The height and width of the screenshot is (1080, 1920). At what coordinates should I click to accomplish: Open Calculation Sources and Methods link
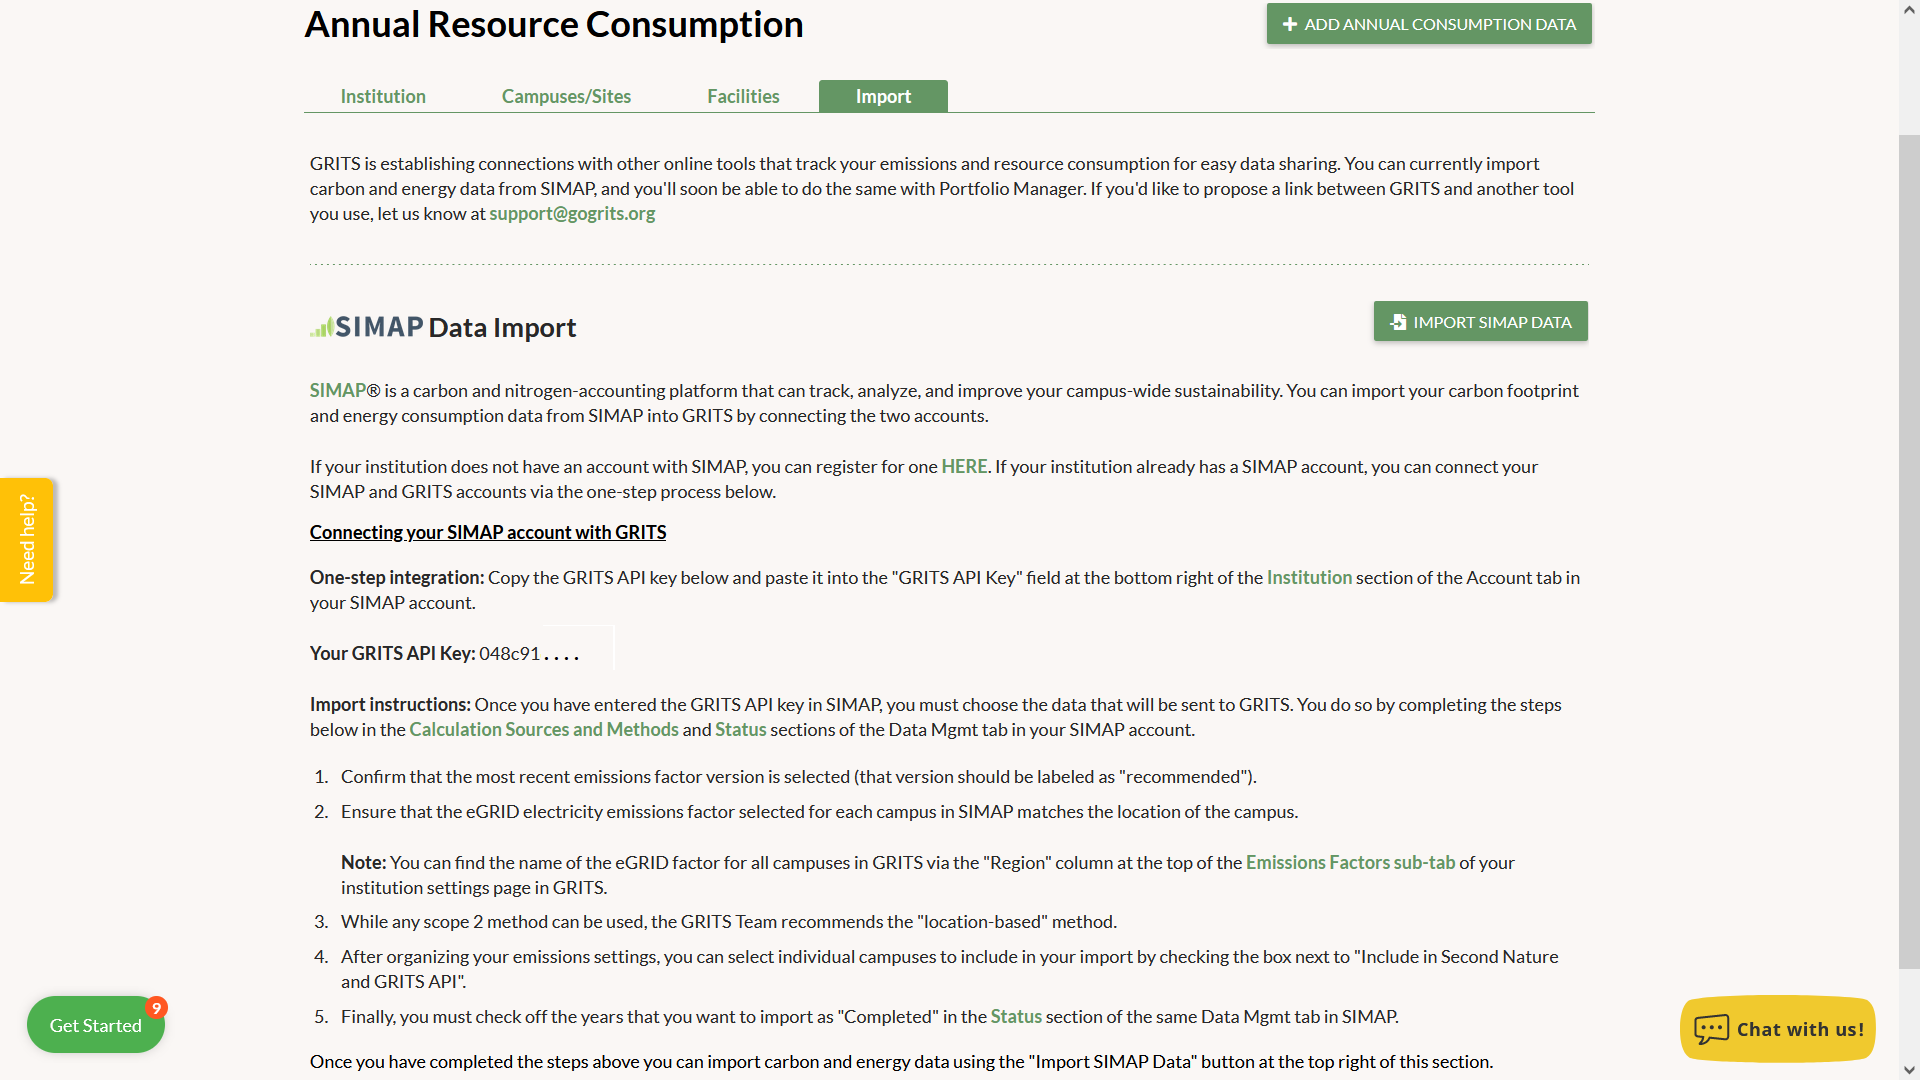tap(544, 730)
